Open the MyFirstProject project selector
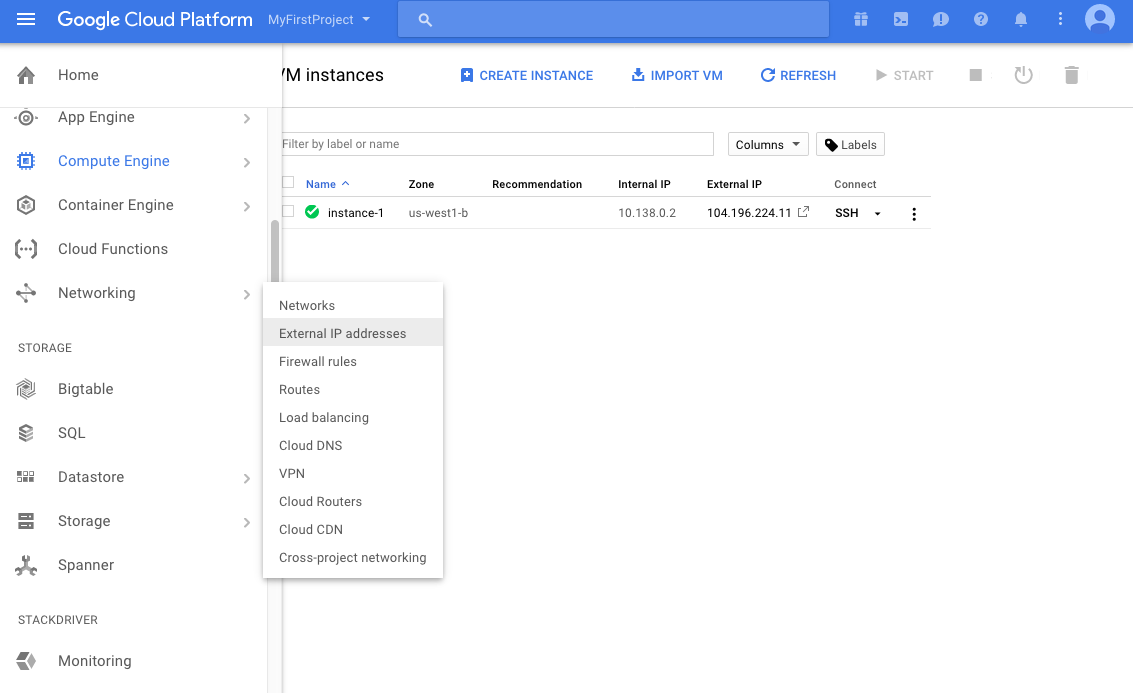Image resolution: width=1133 pixels, height=693 pixels. click(x=319, y=20)
